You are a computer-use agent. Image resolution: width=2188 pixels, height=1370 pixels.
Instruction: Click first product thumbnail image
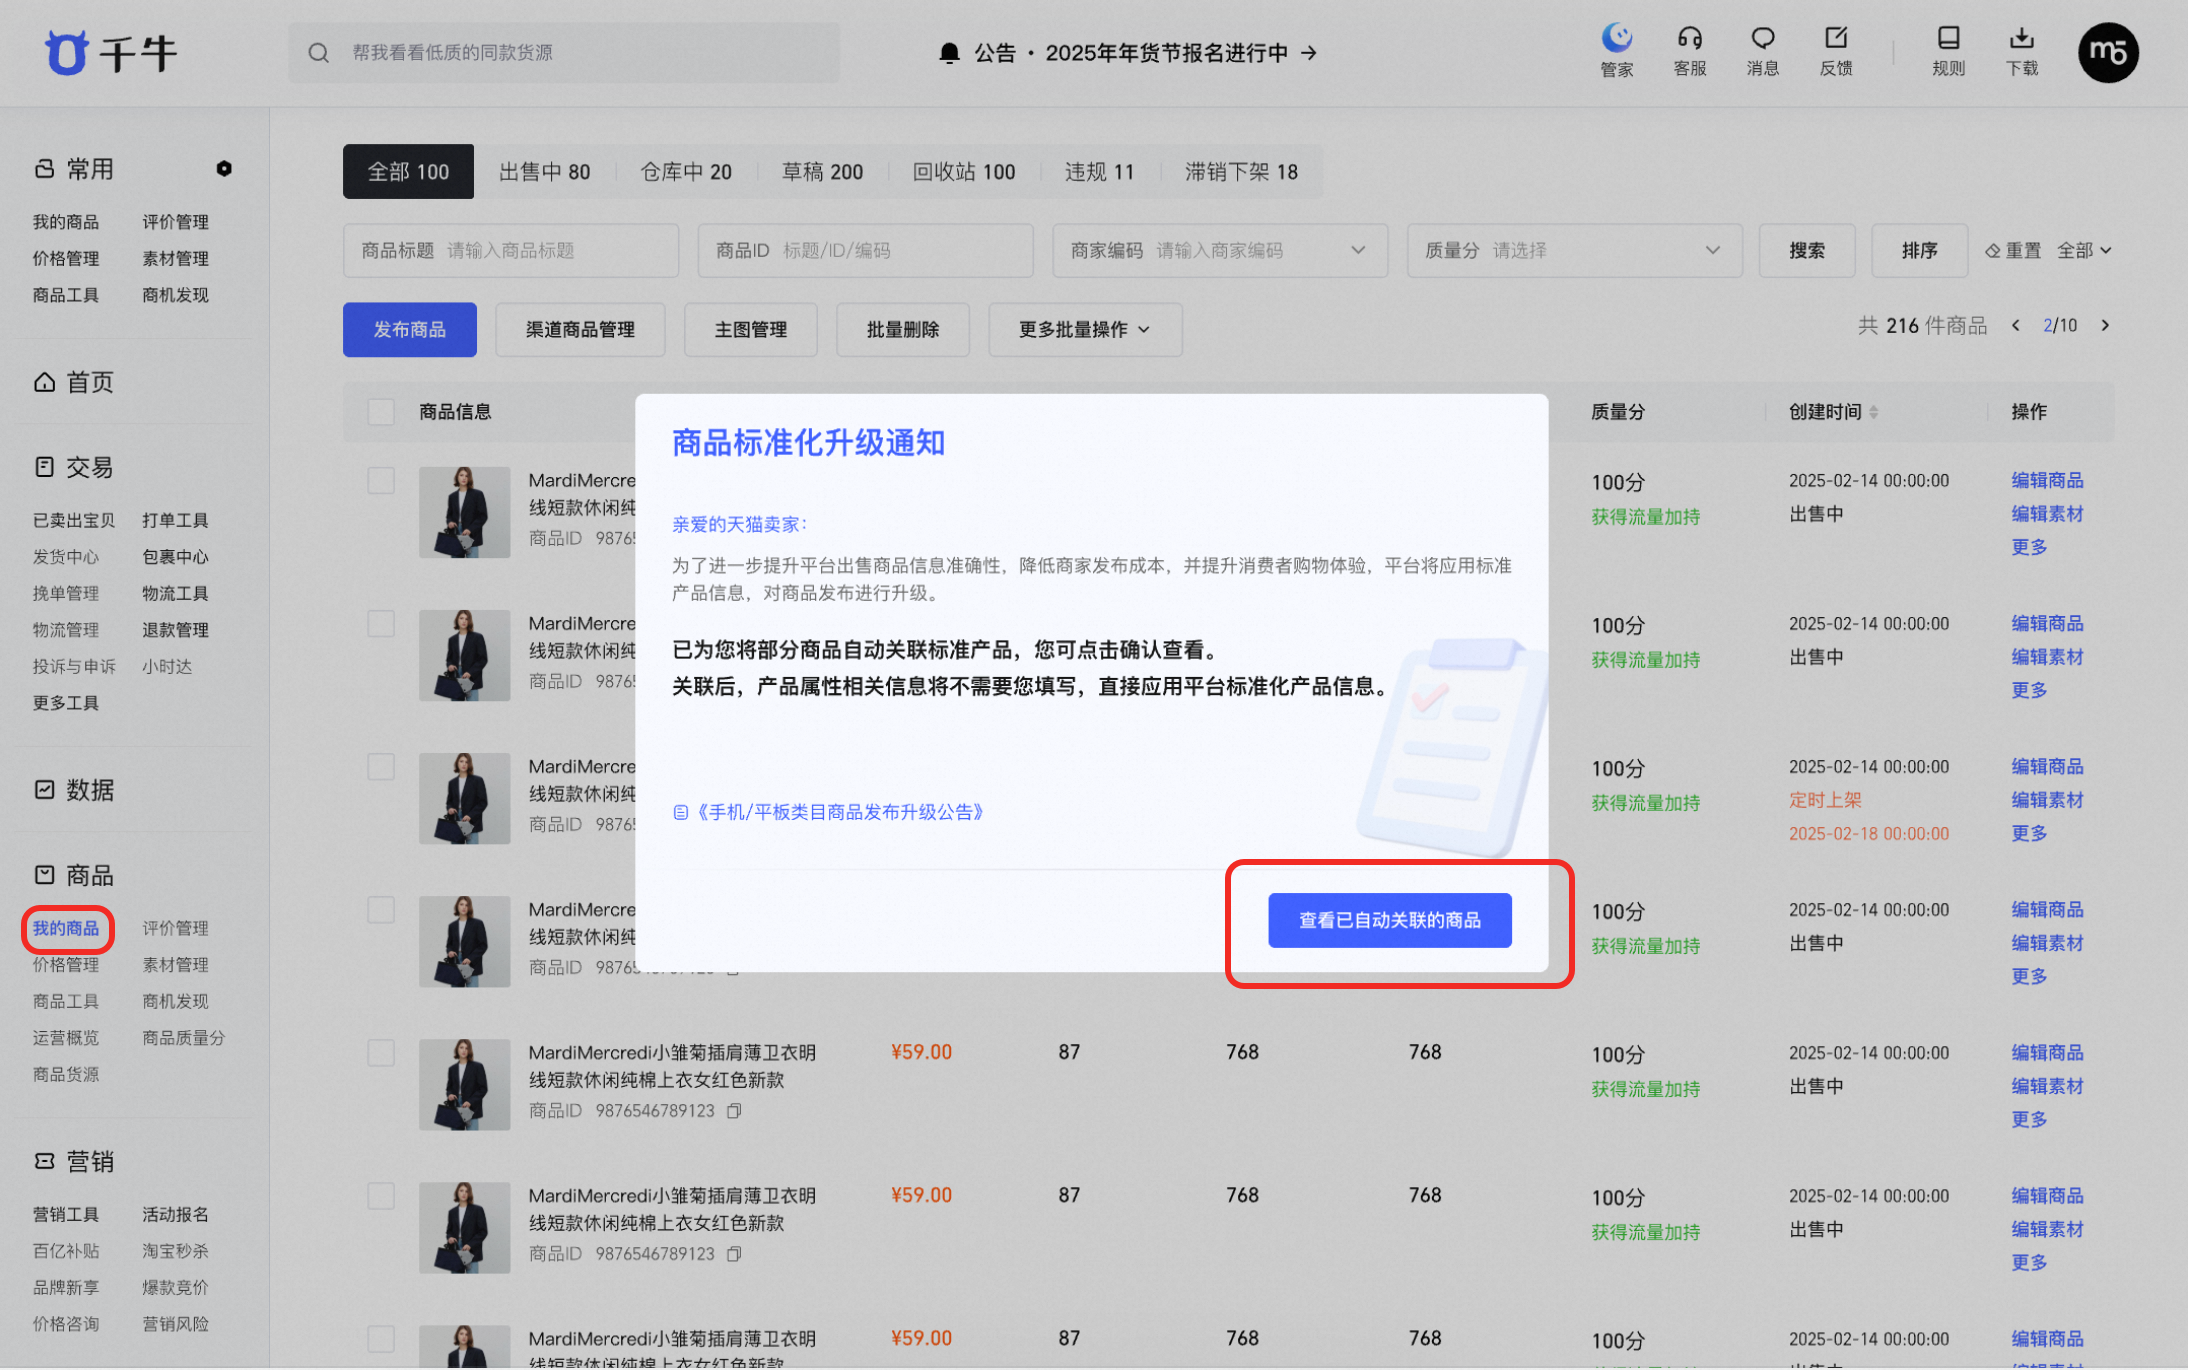[465, 512]
